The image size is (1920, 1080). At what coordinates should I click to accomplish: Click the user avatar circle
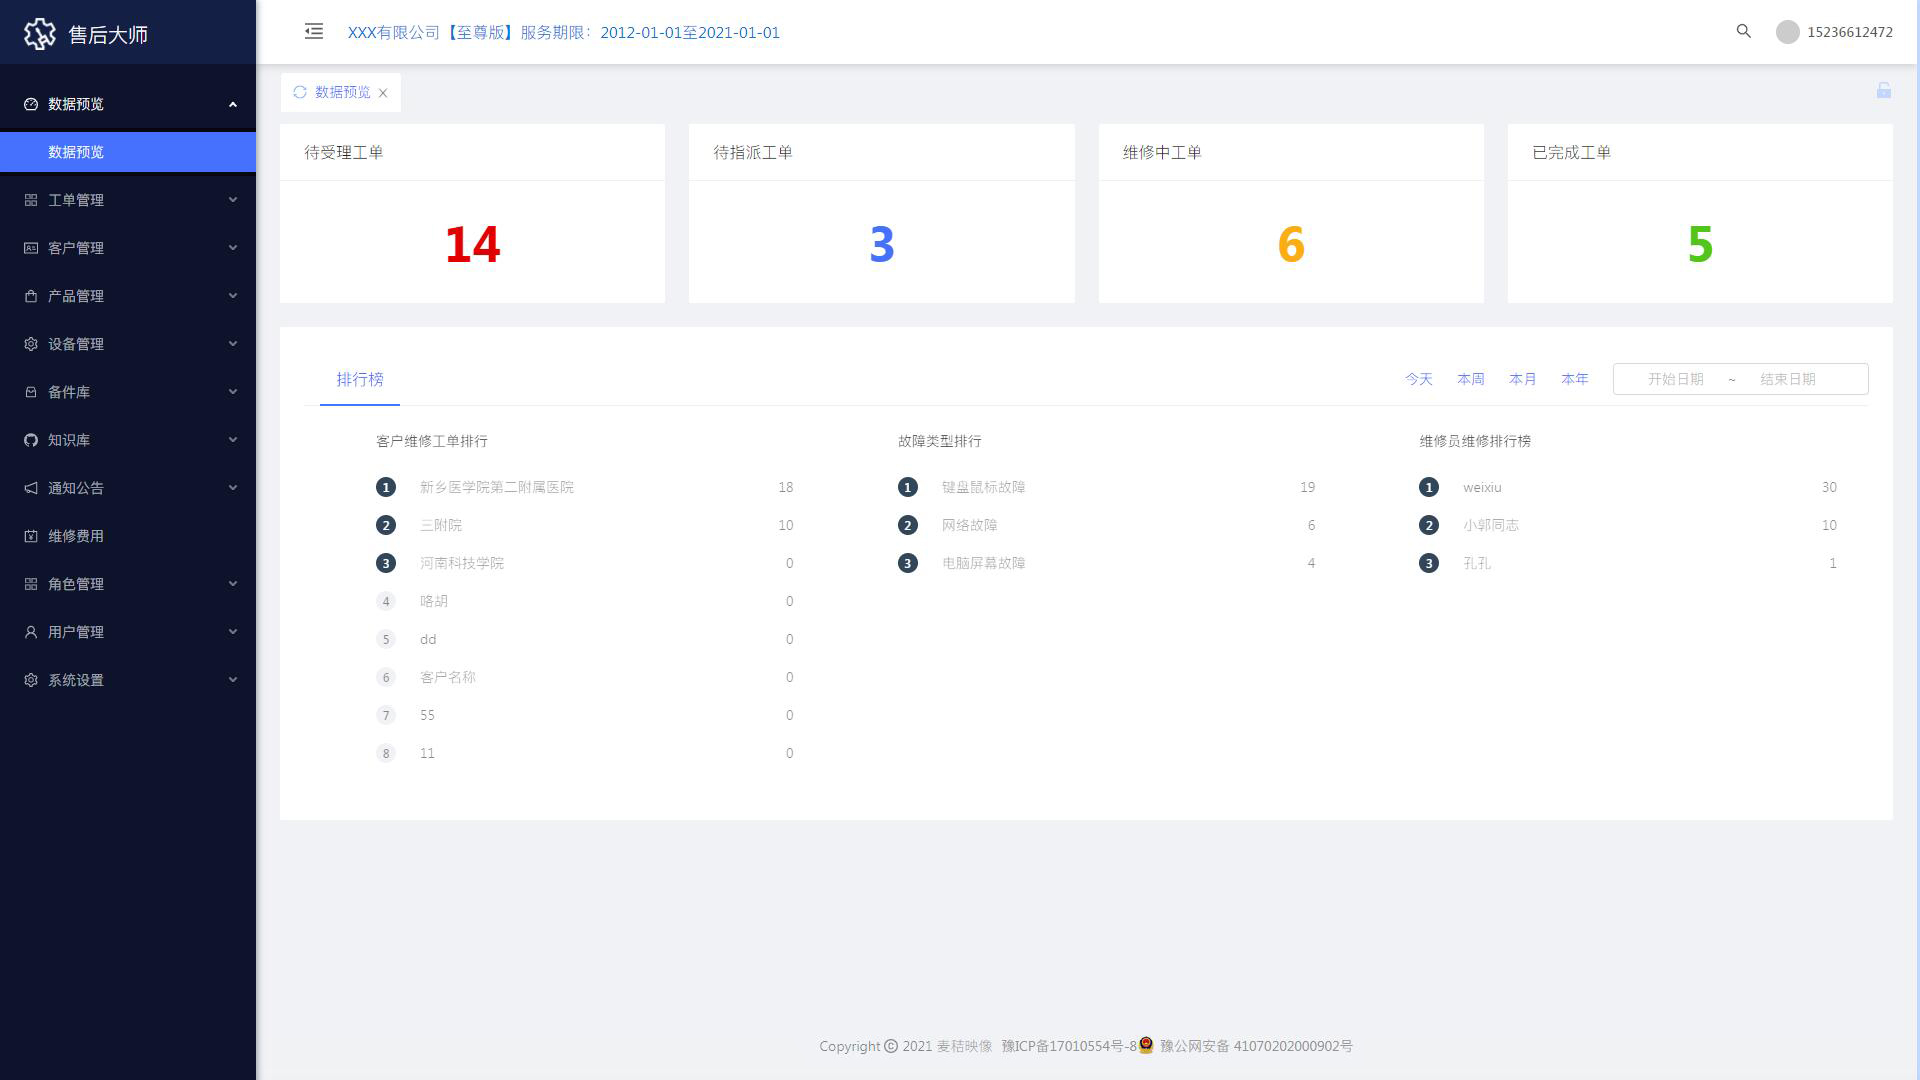tap(1788, 32)
